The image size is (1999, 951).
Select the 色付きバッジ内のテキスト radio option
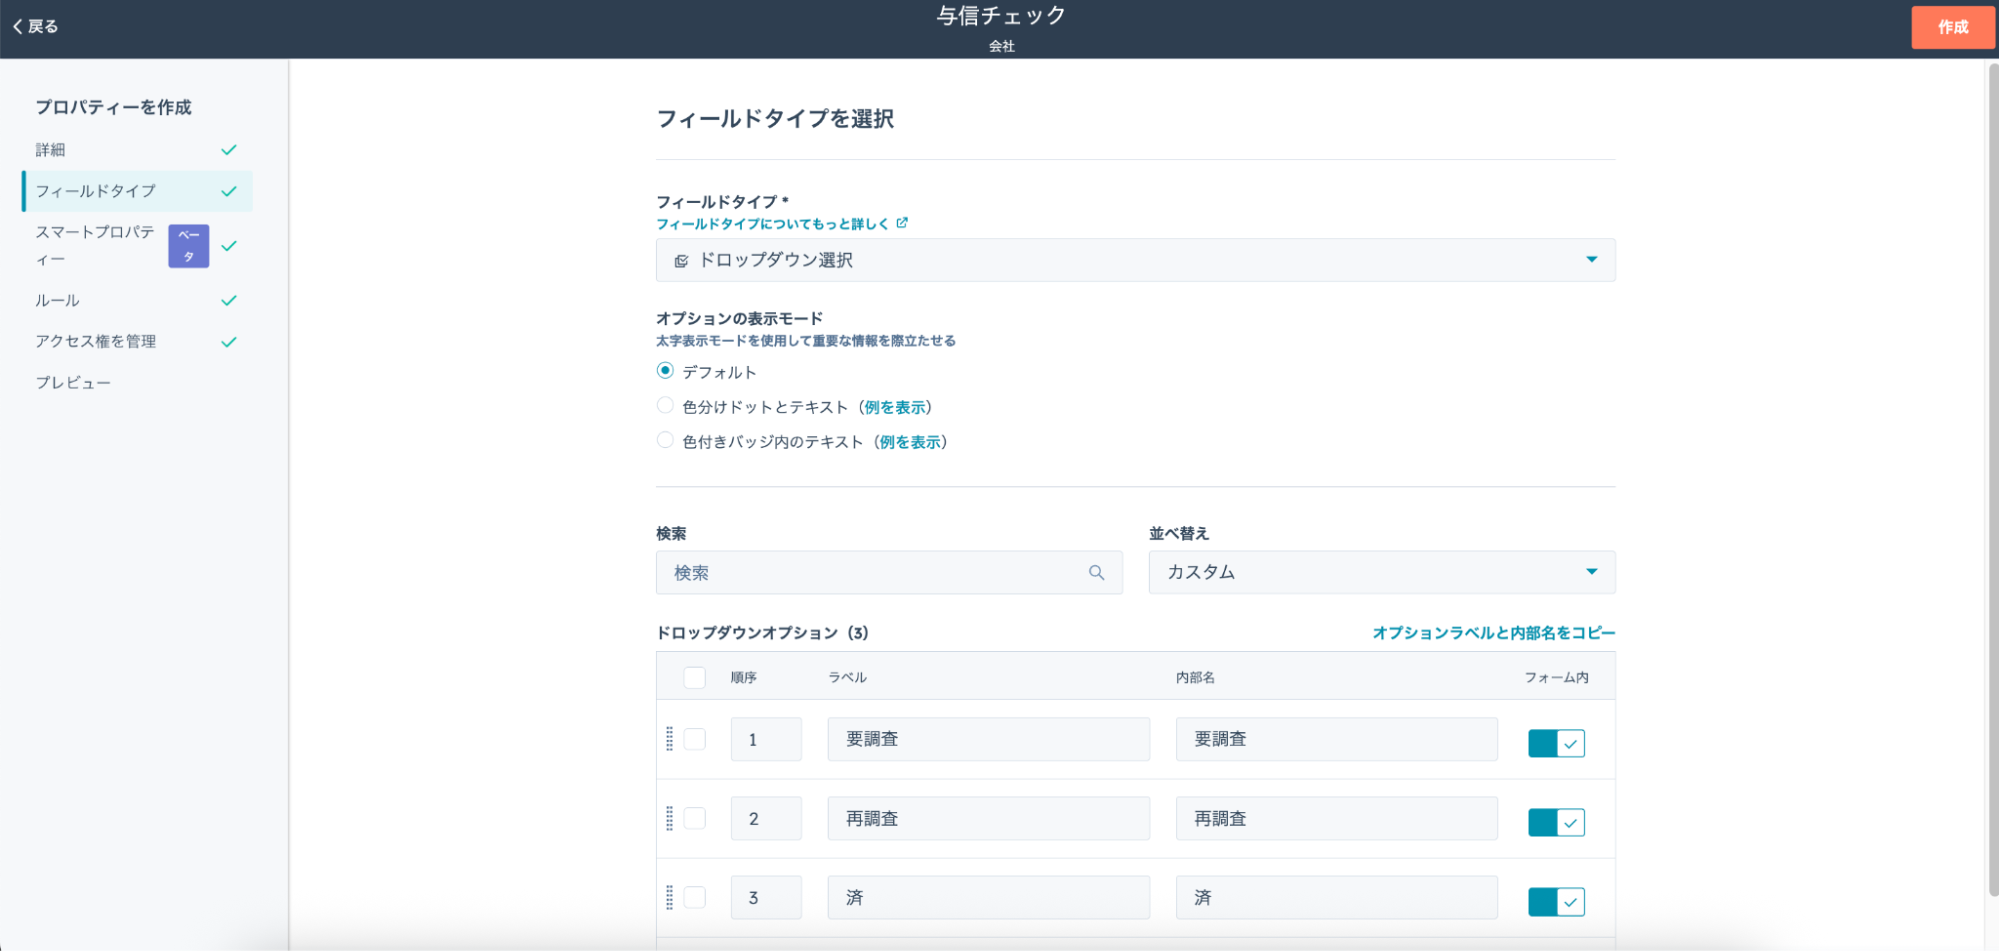pyautogui.click(x=665, y=441)
